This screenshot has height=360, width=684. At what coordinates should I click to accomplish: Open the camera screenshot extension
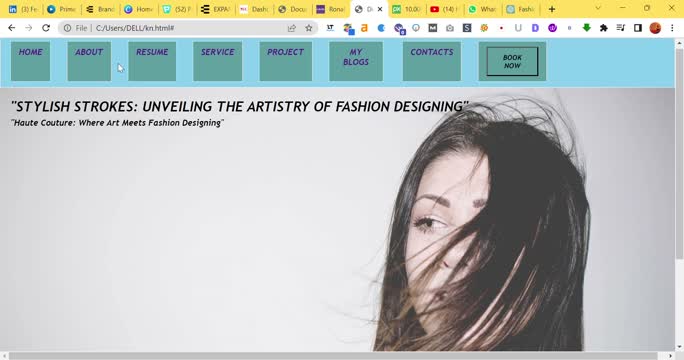click(x=450, y=28)
